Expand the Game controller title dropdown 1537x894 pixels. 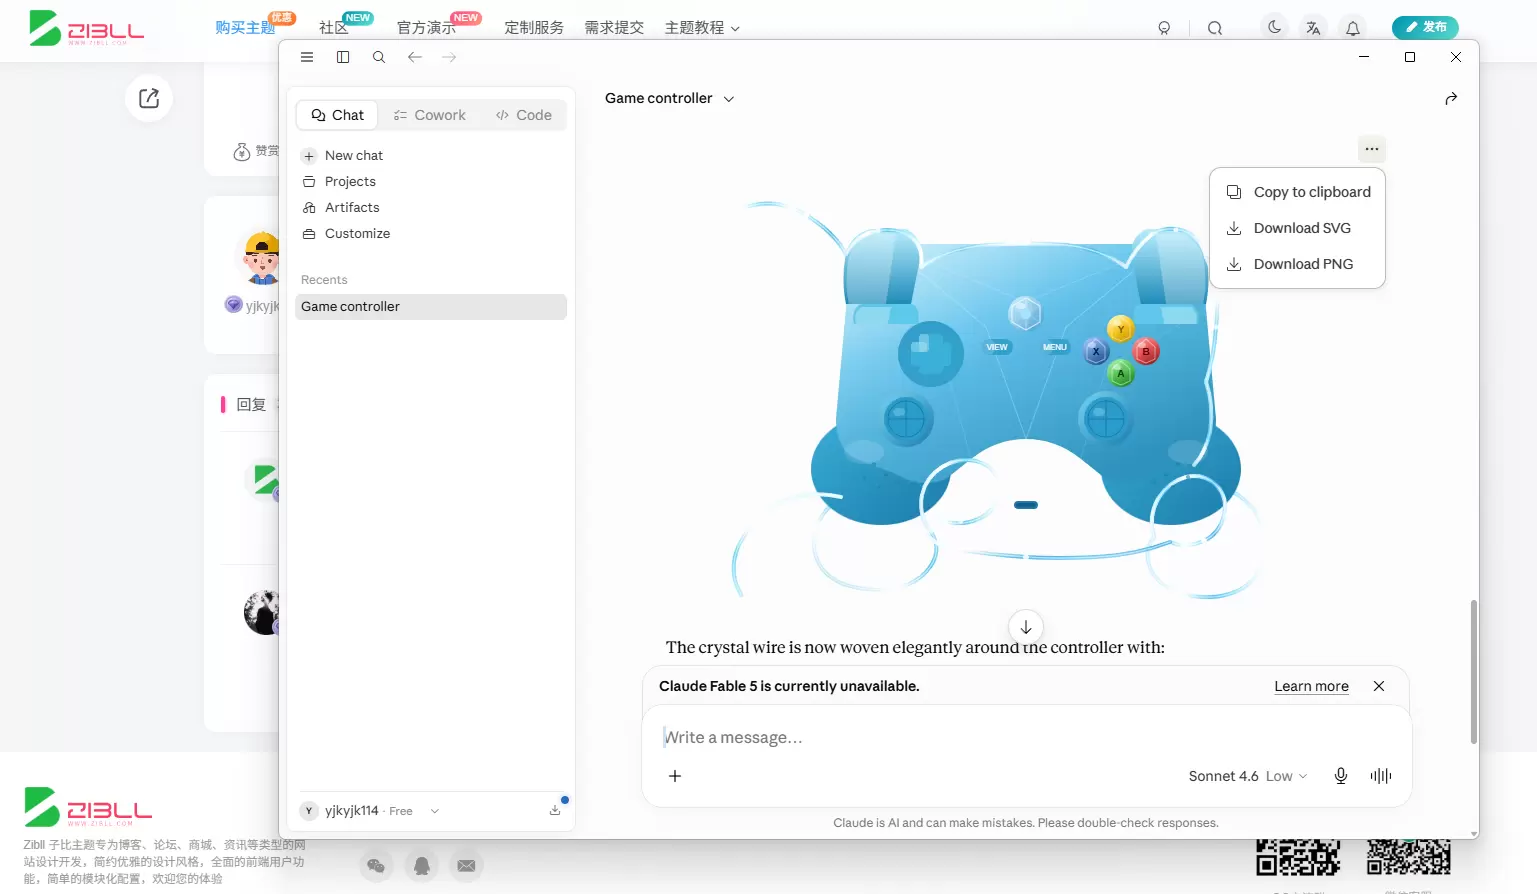click(670, 98)
